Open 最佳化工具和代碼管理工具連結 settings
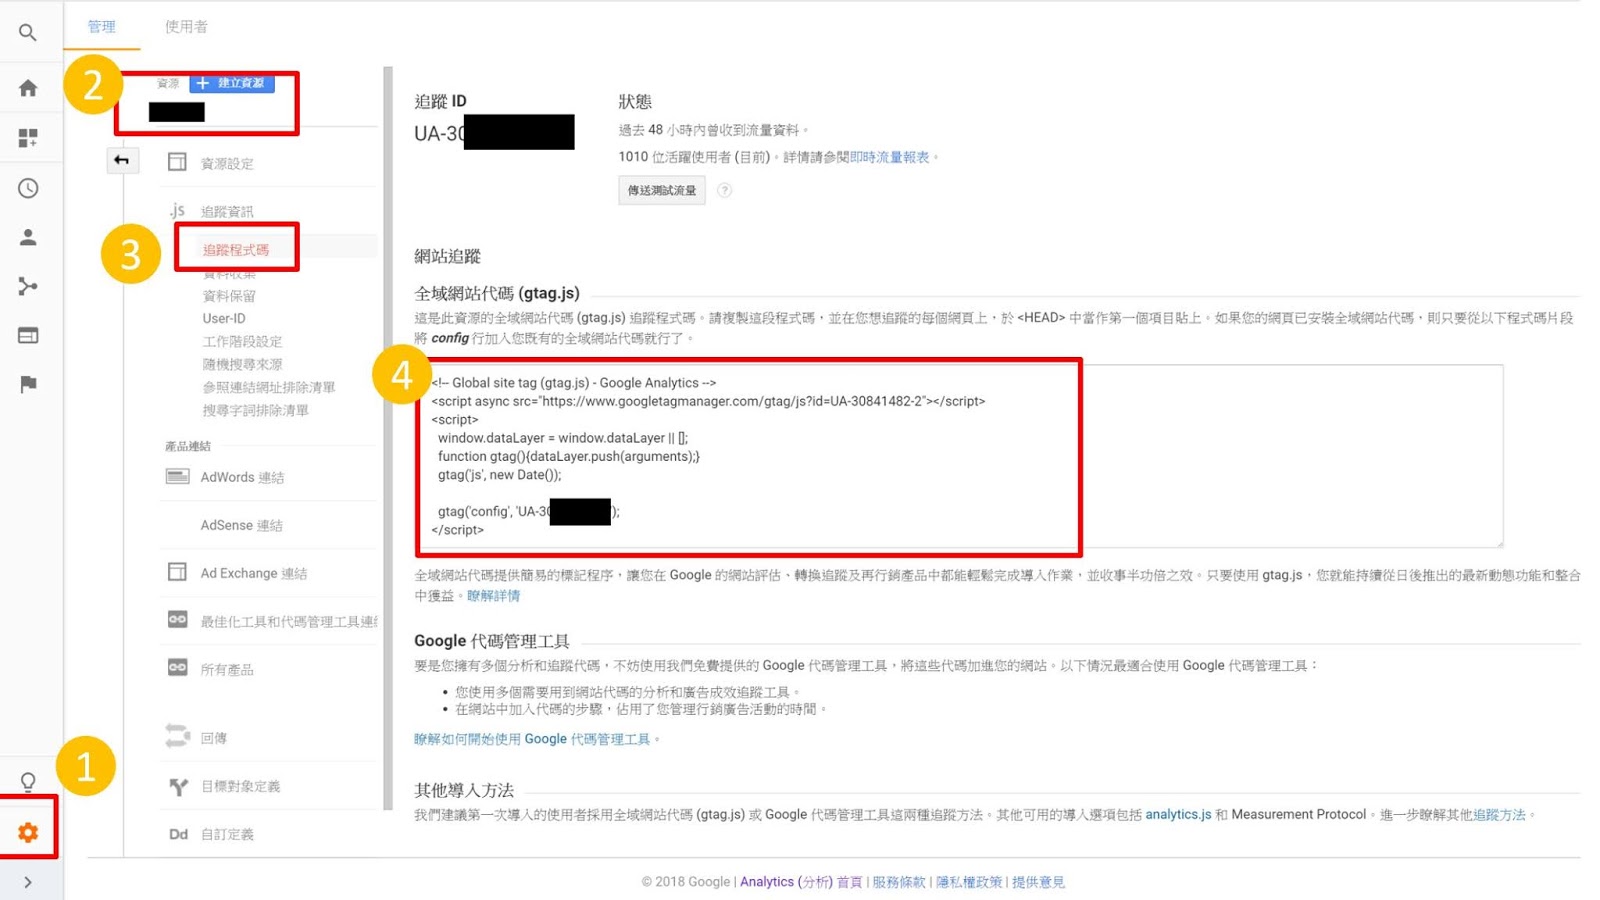 [288, 621]
